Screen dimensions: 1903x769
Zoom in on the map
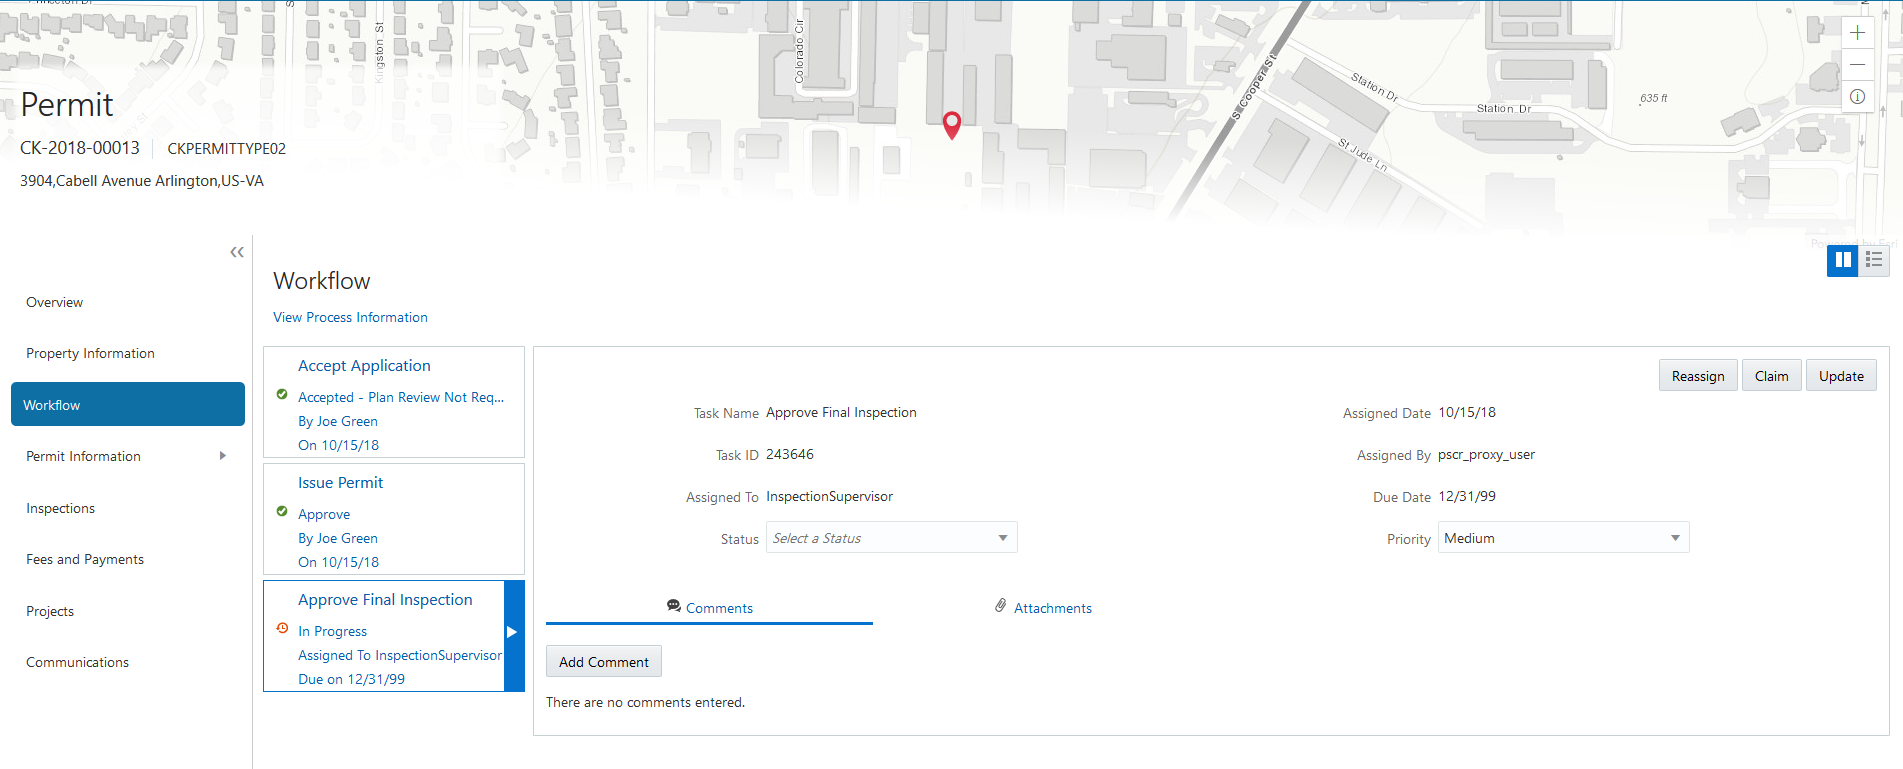pyautogui.click(x=1857, y=33)
